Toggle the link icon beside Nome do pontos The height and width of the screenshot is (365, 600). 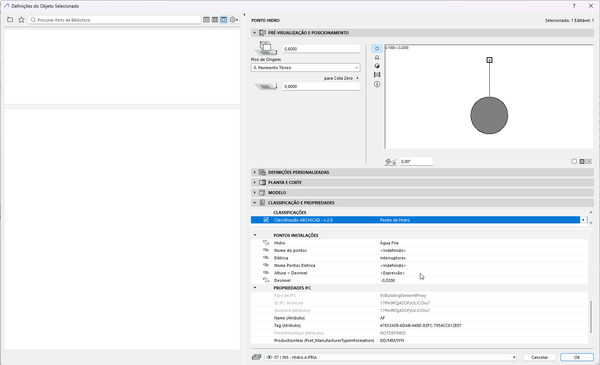click(x=266, y=250)
